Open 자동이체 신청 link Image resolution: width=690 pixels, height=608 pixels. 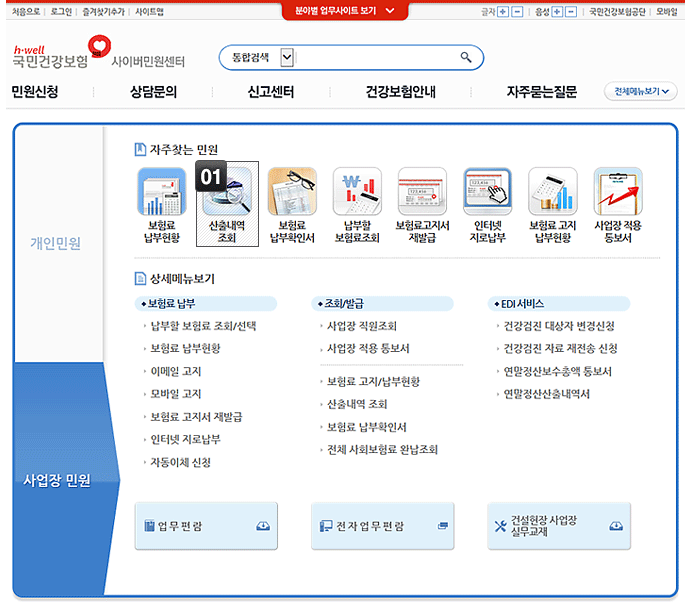point(180,462)
